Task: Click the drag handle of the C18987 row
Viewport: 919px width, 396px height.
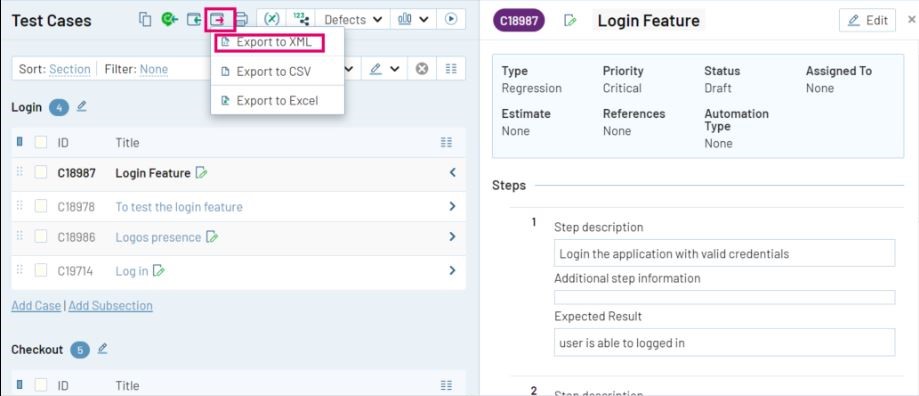Action: point(19,172)
